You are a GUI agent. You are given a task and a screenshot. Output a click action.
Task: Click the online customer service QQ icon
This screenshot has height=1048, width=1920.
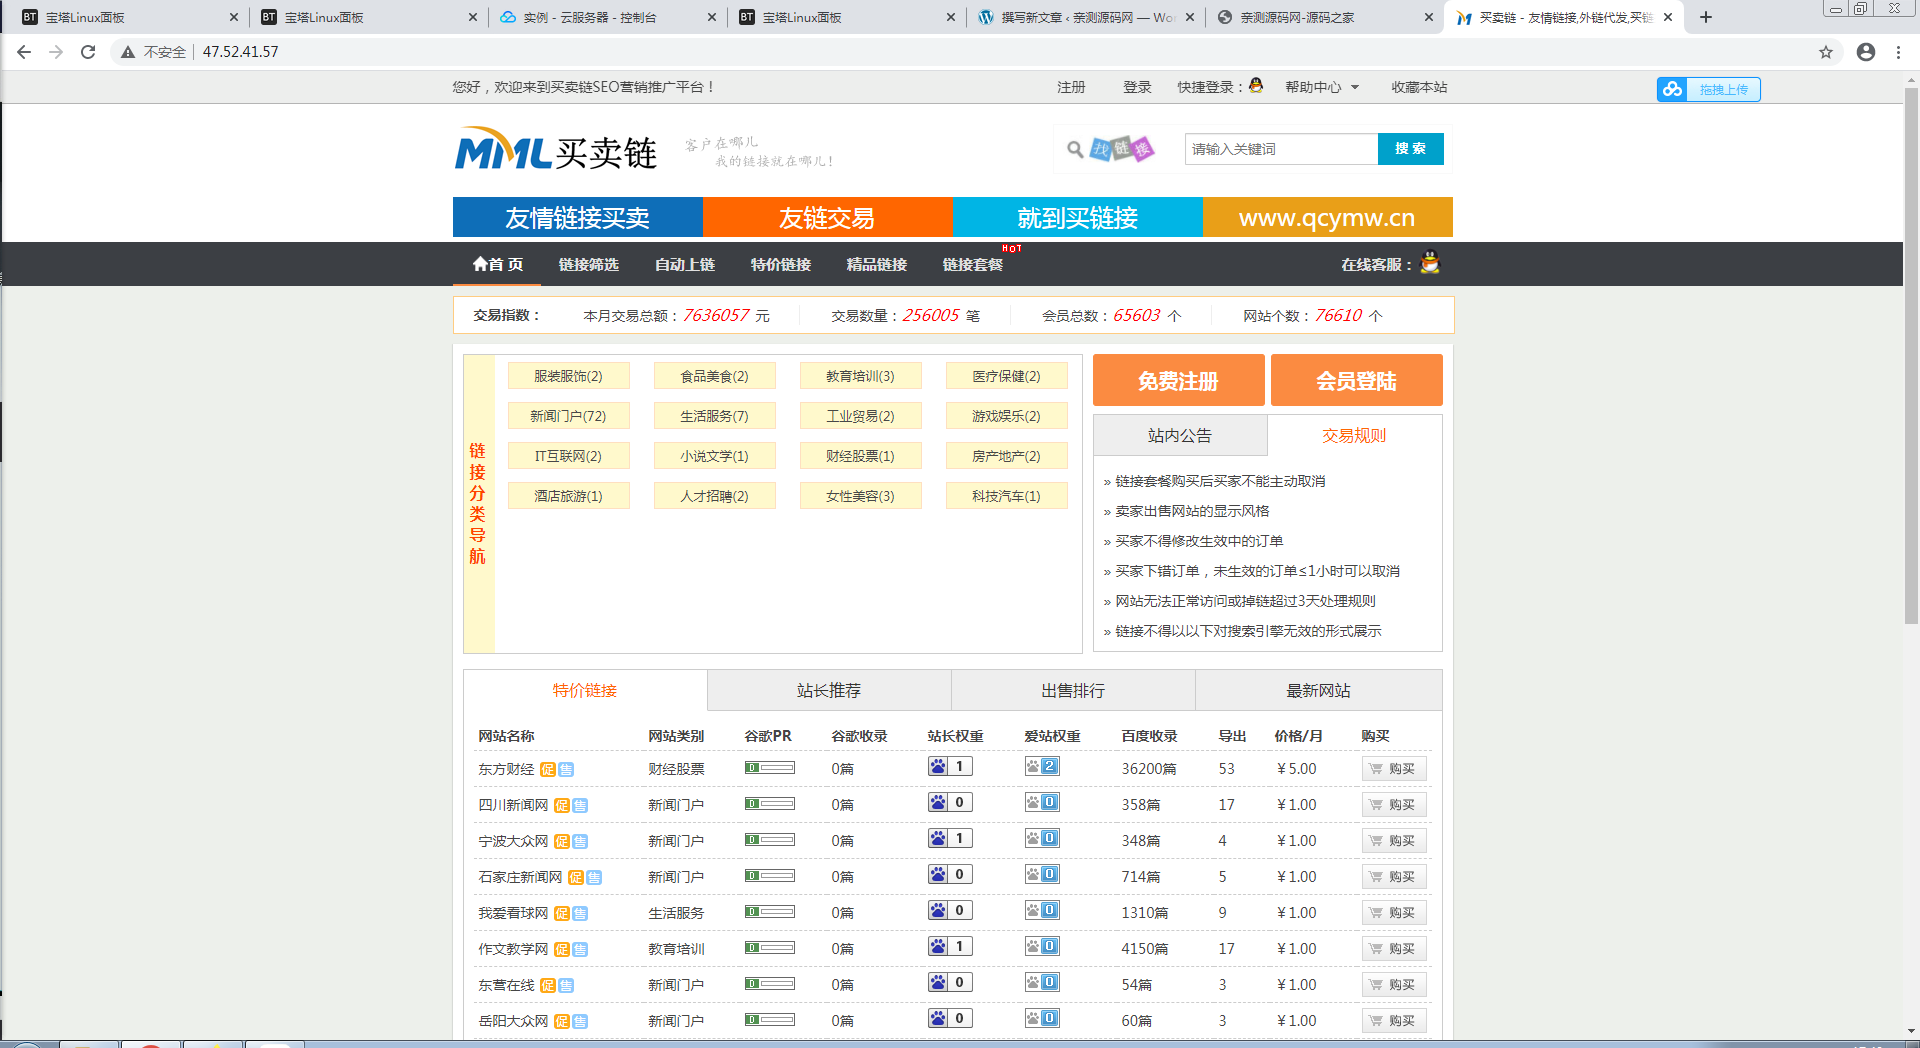[x=1430, y=263]
